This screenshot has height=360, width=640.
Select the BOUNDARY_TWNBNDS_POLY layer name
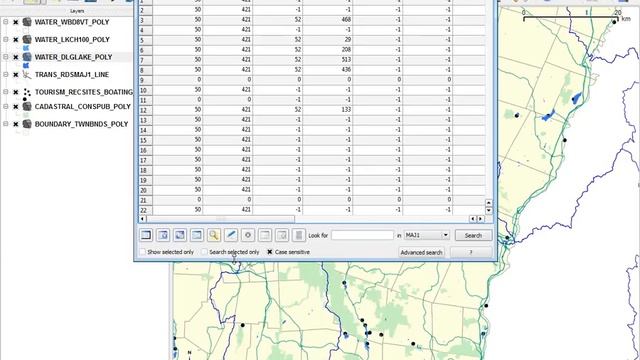click(81, 124)
